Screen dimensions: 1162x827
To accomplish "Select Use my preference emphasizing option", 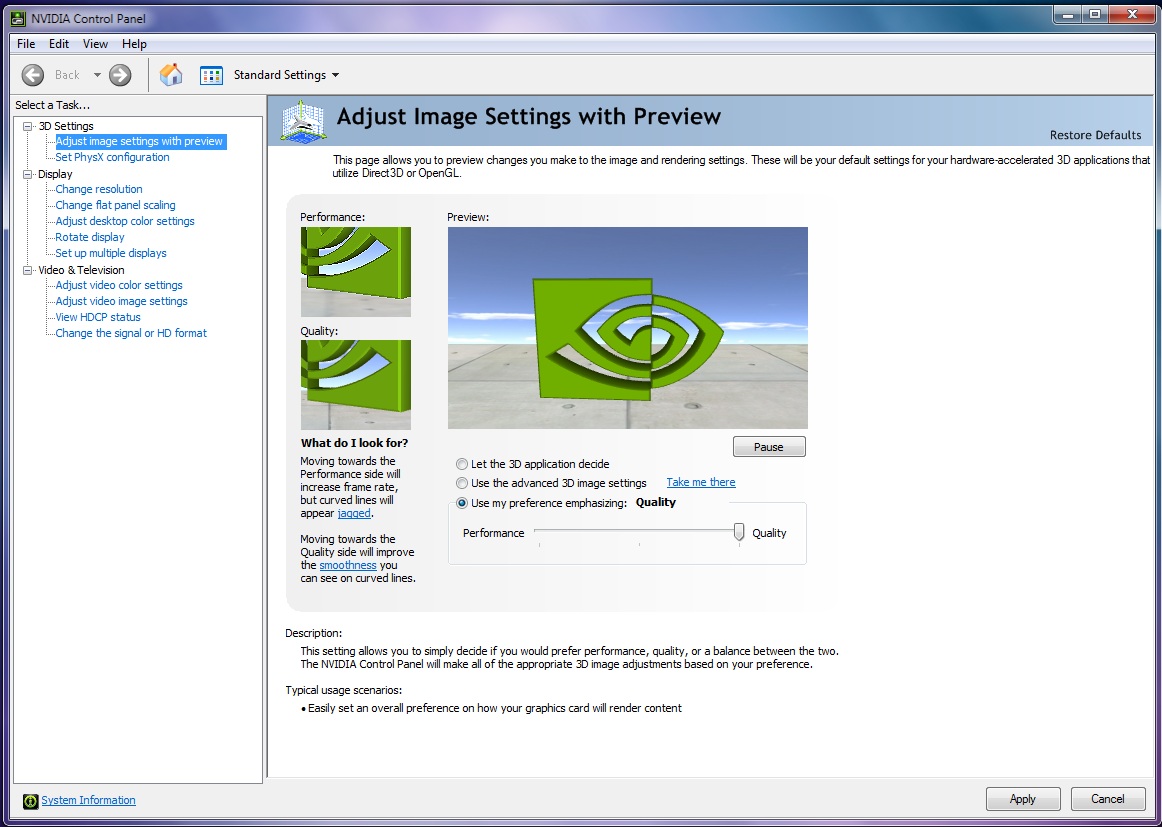I will tap(462, 503).
